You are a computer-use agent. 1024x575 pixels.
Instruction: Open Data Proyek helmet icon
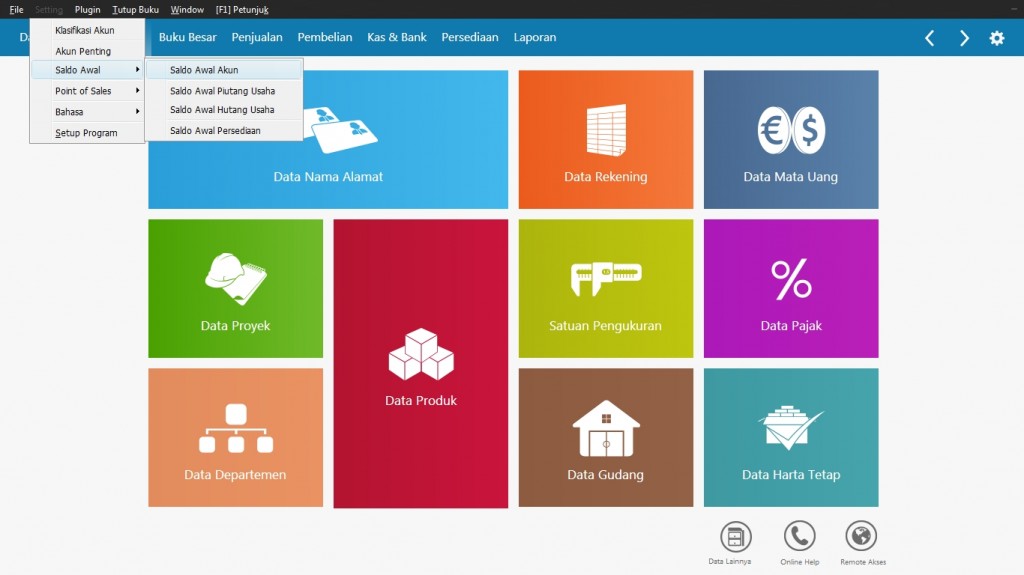click(235, 278)
